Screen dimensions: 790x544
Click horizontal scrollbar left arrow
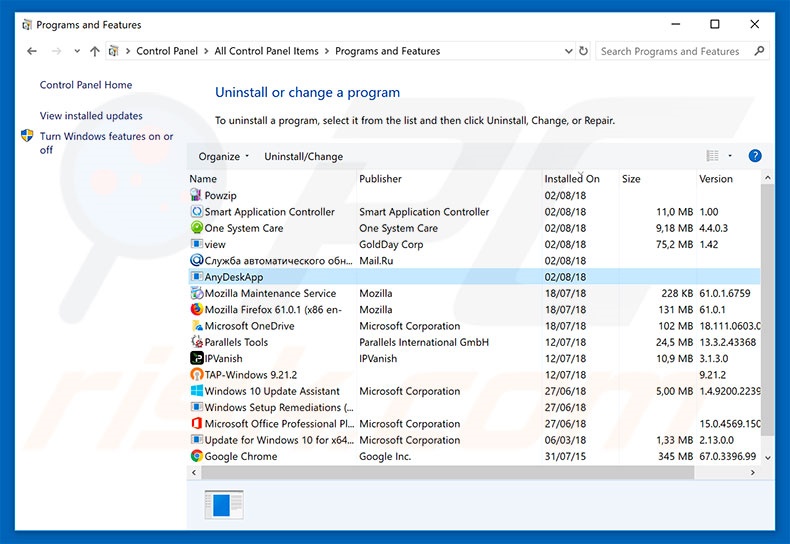194,472
